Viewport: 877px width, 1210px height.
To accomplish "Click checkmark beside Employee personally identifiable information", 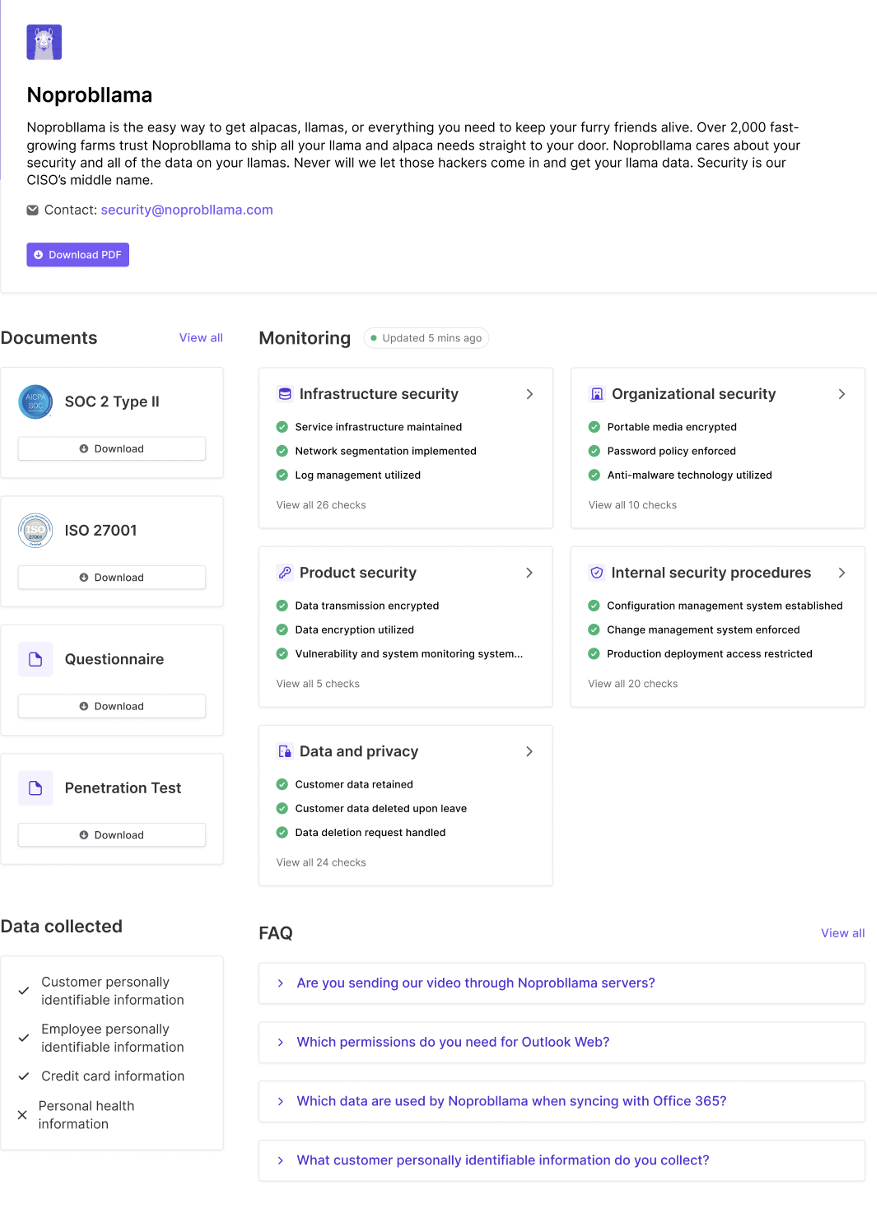I will pyautogui.click(x=24, y=1038).
